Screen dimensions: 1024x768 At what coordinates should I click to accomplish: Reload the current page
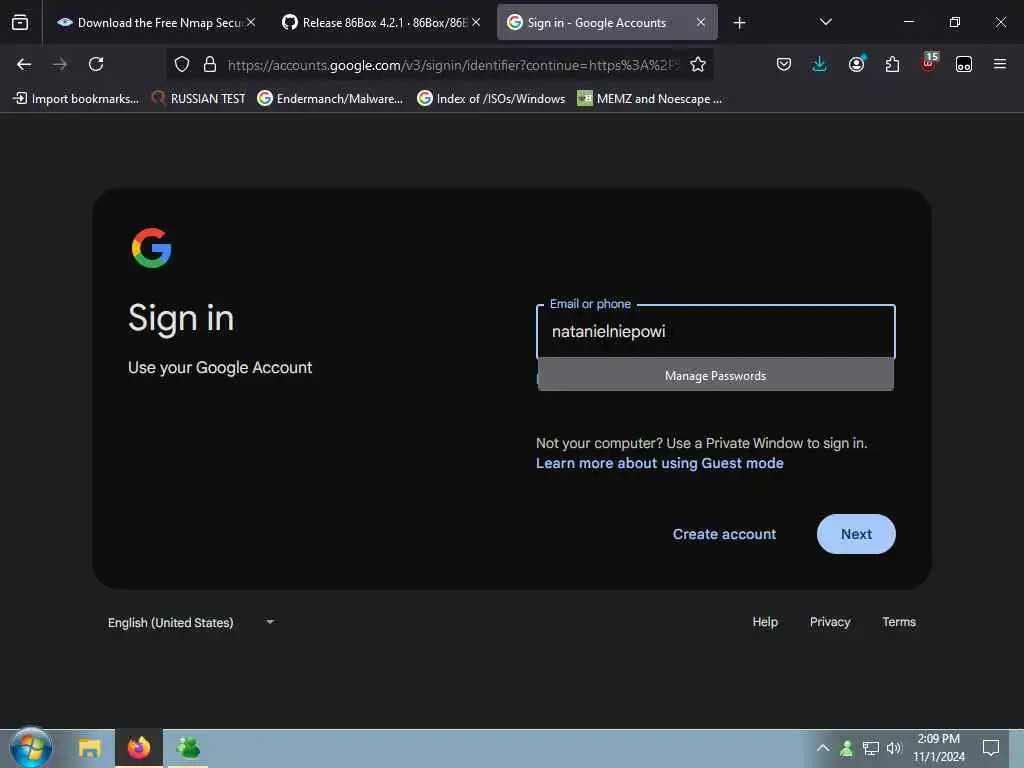pos(96,64)
